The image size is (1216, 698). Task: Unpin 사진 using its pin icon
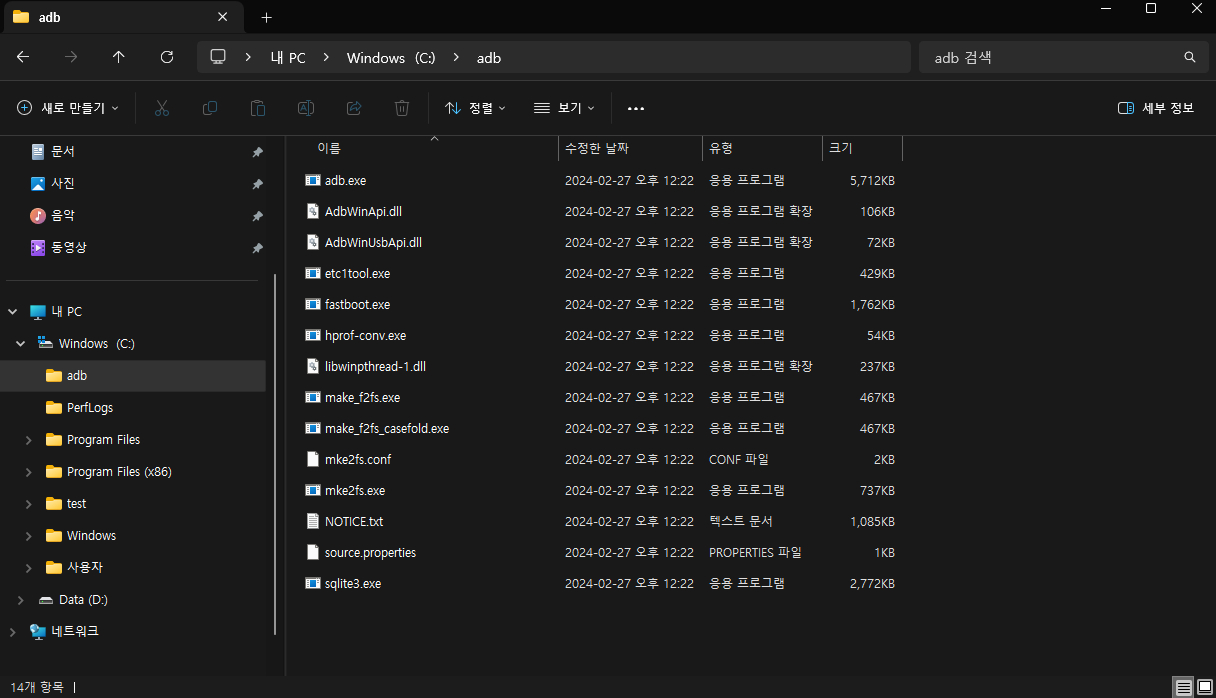tap(257, 184)
